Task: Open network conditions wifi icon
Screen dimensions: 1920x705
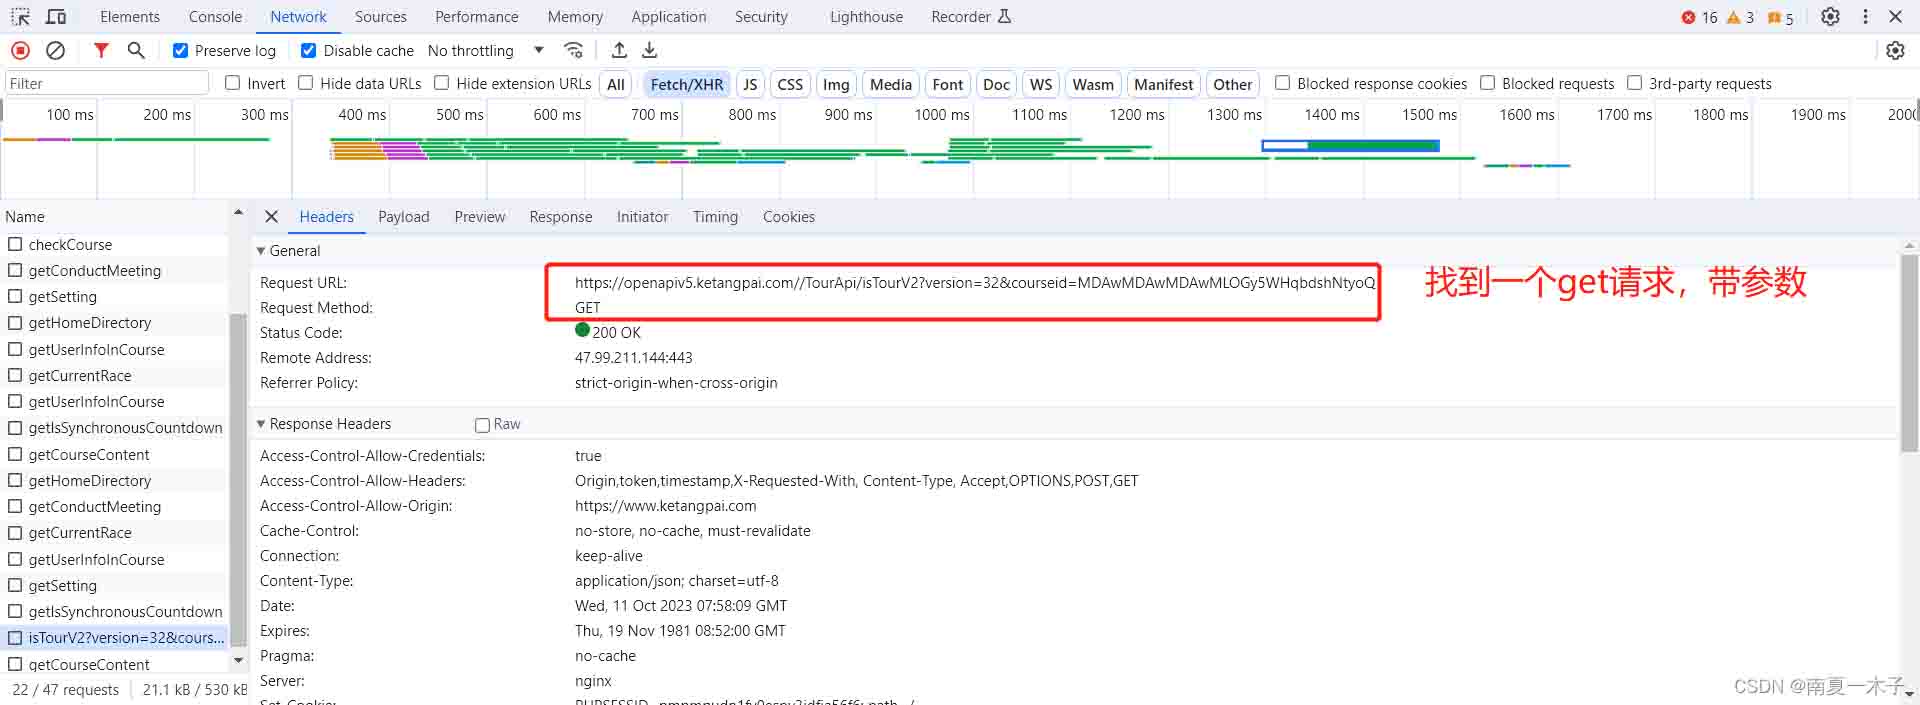Action: pos(573,50)
